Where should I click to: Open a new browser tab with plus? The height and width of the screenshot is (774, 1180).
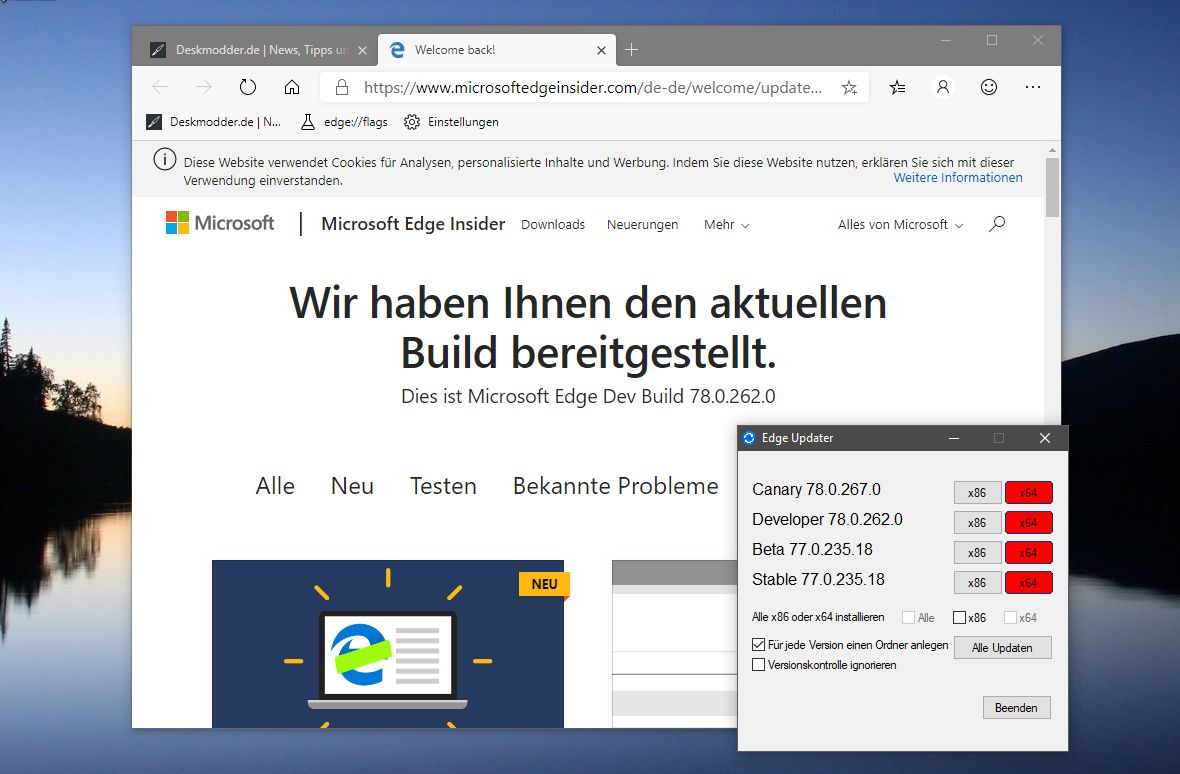coord(631,50)
